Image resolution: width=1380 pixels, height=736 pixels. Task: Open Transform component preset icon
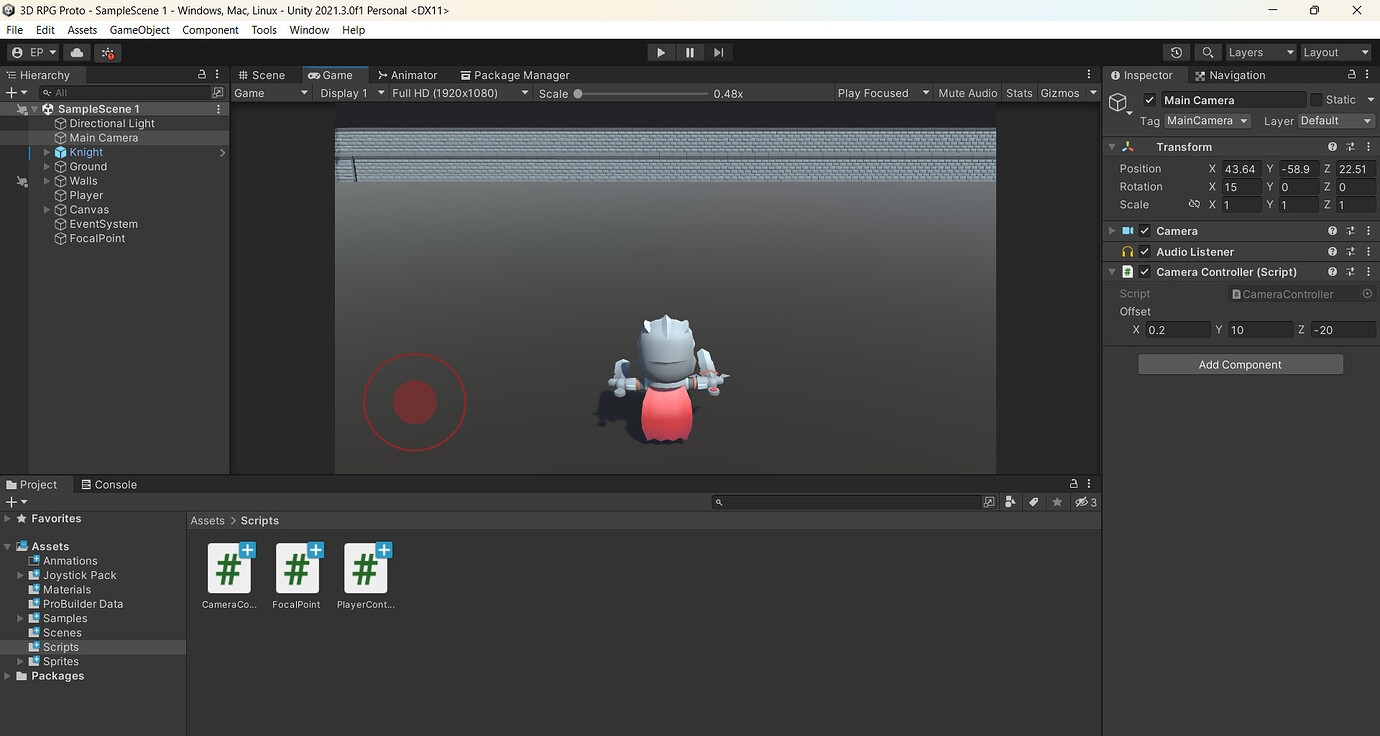click(1350, 147)
